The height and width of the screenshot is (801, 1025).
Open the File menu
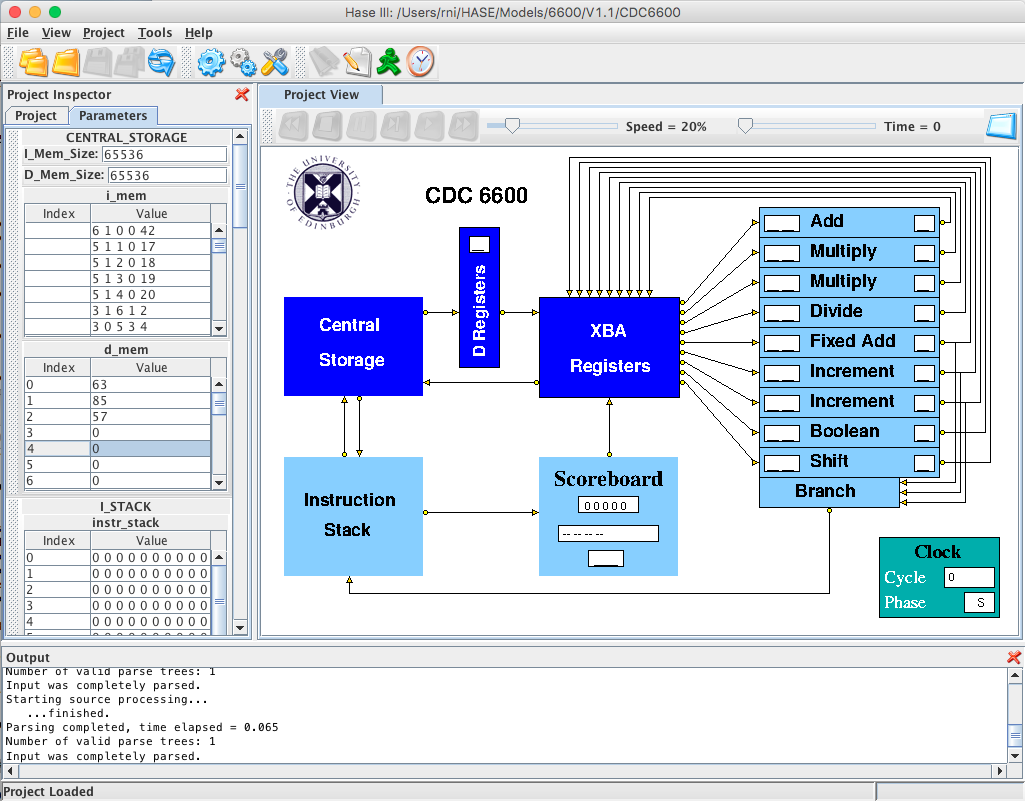18,33
